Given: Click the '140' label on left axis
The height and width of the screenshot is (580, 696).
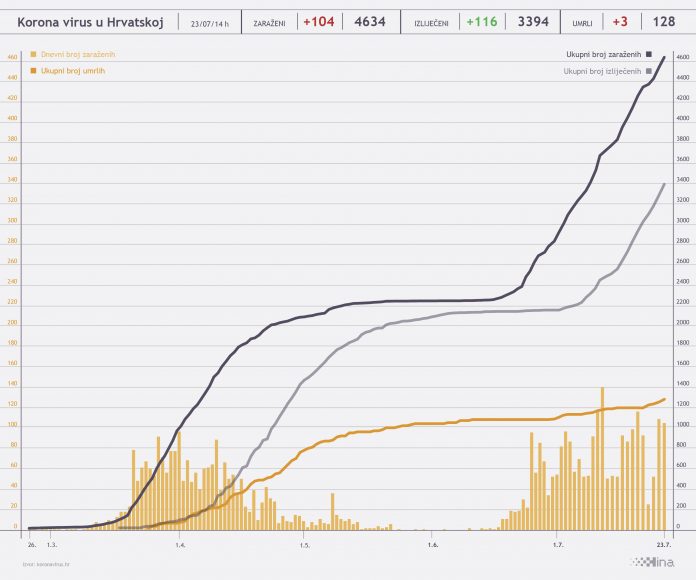Looking at the screenshot, I should pos(12,383).
